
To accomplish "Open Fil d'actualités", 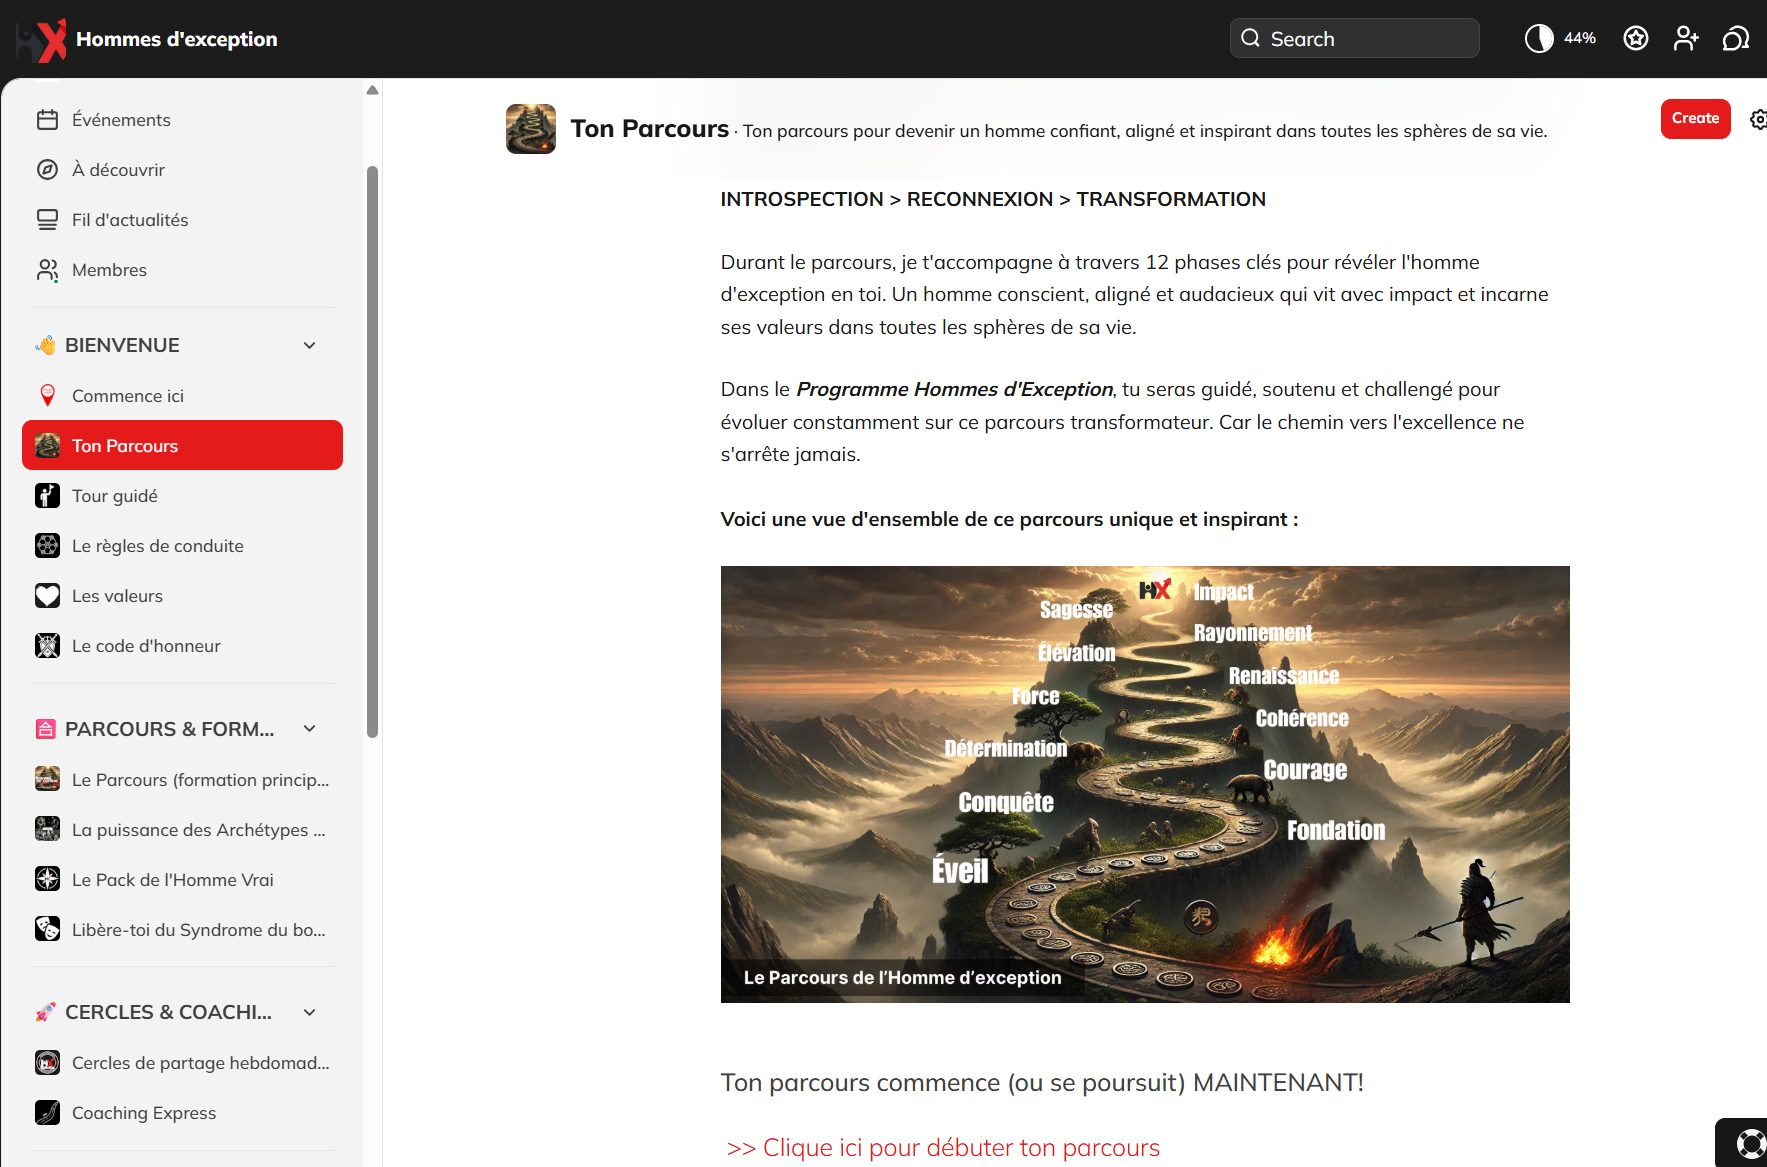I will 182,220.
